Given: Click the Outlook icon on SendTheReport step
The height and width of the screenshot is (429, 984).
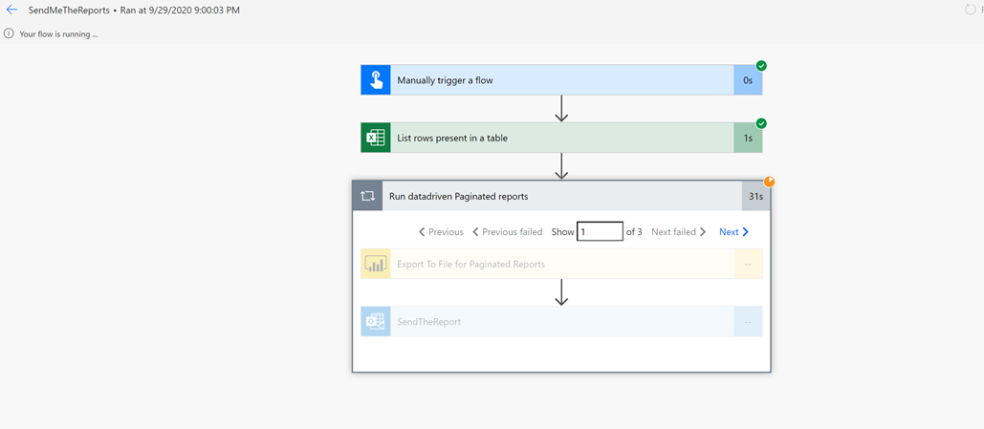Looking at the screenshot, I should pyautogui.click(x=376, y=322).
